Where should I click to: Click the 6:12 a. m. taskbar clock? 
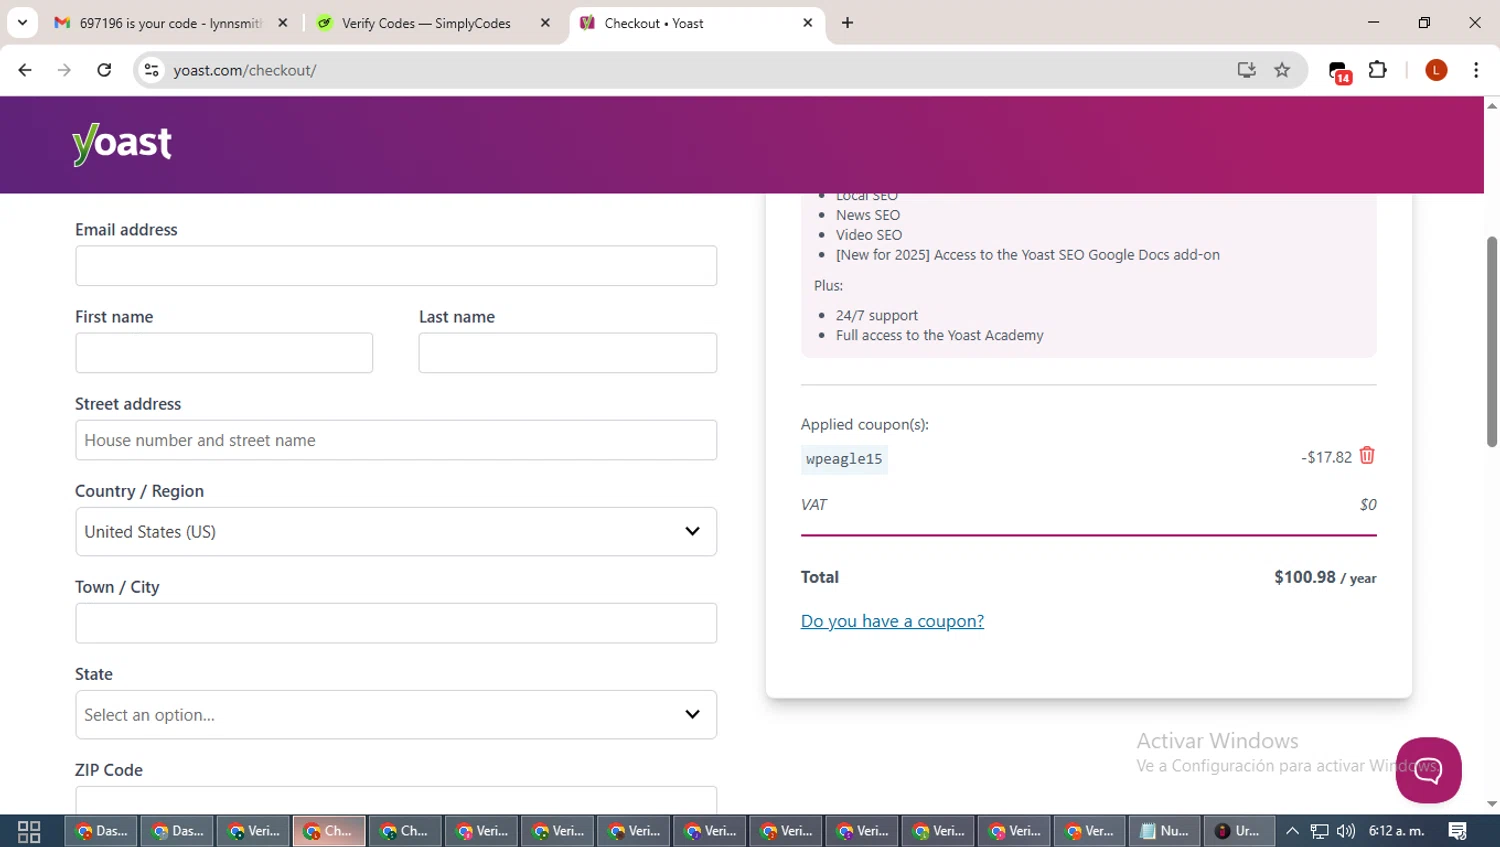[1397, 831]
